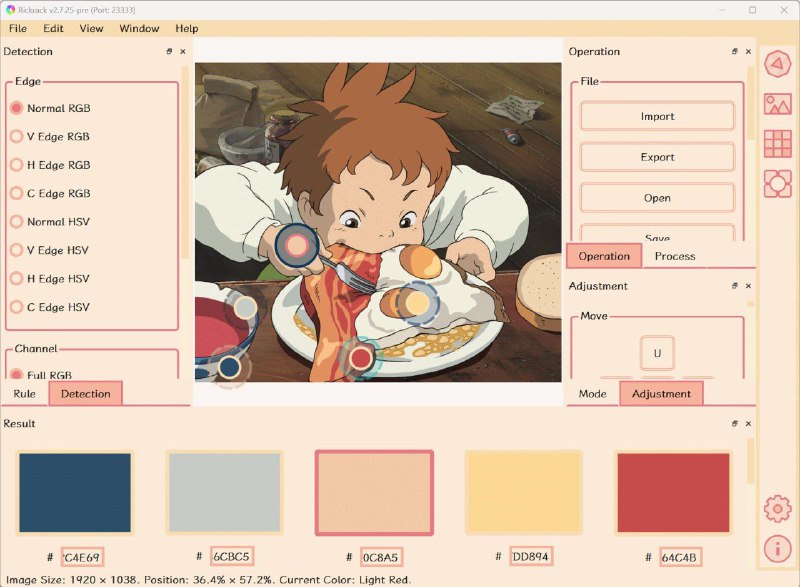Switch to the Rule tab
Viewport: 800px width, 587px height.
pos(24,394)
